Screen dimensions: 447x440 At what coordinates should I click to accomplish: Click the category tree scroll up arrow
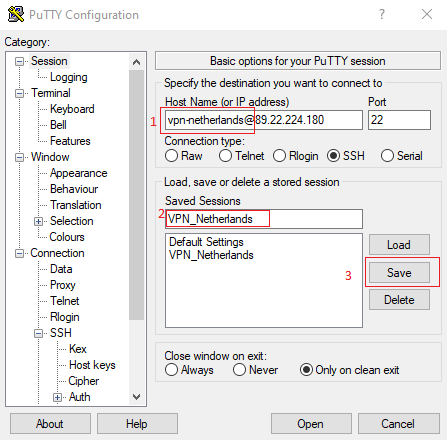click(x=136, y=62)
